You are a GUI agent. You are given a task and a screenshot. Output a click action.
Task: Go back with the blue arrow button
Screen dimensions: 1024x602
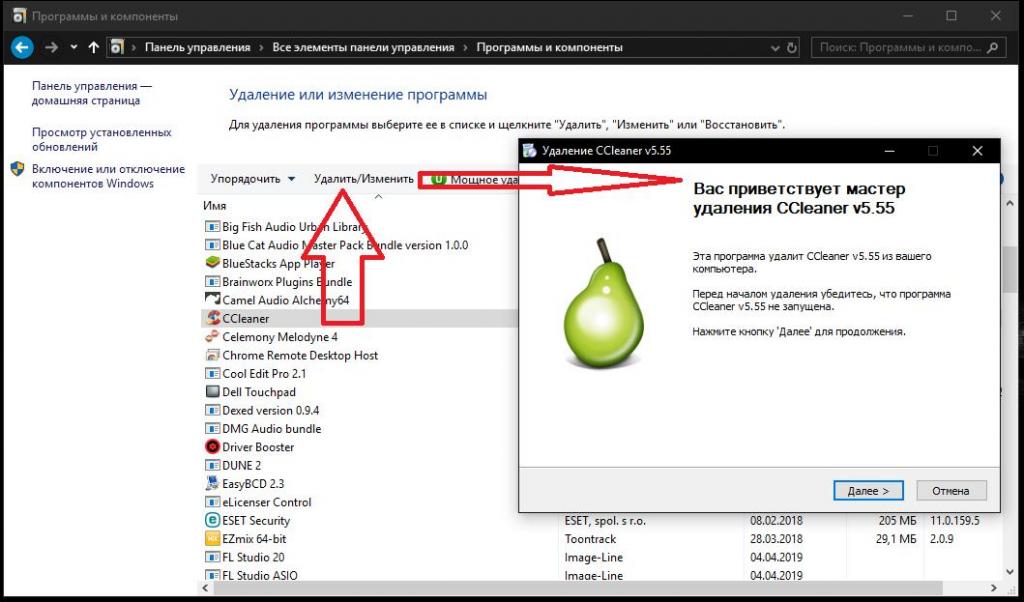[x=22, y=47]
